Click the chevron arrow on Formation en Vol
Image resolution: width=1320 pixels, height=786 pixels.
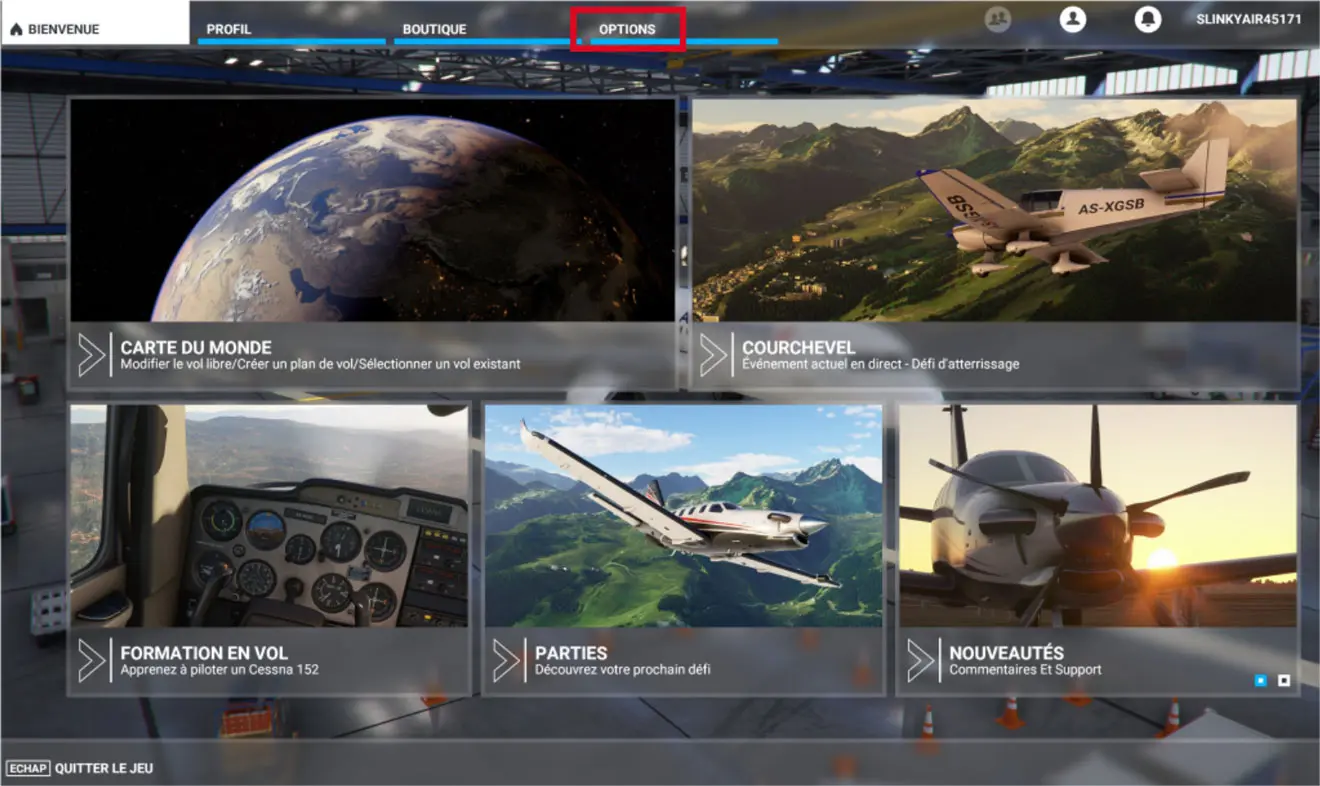(x=92, y=660)
